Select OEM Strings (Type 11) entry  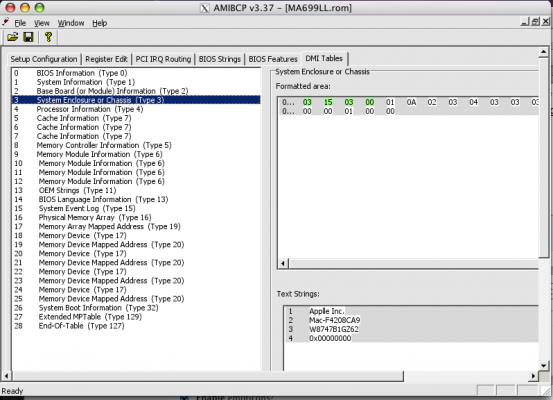pos(77,190)
